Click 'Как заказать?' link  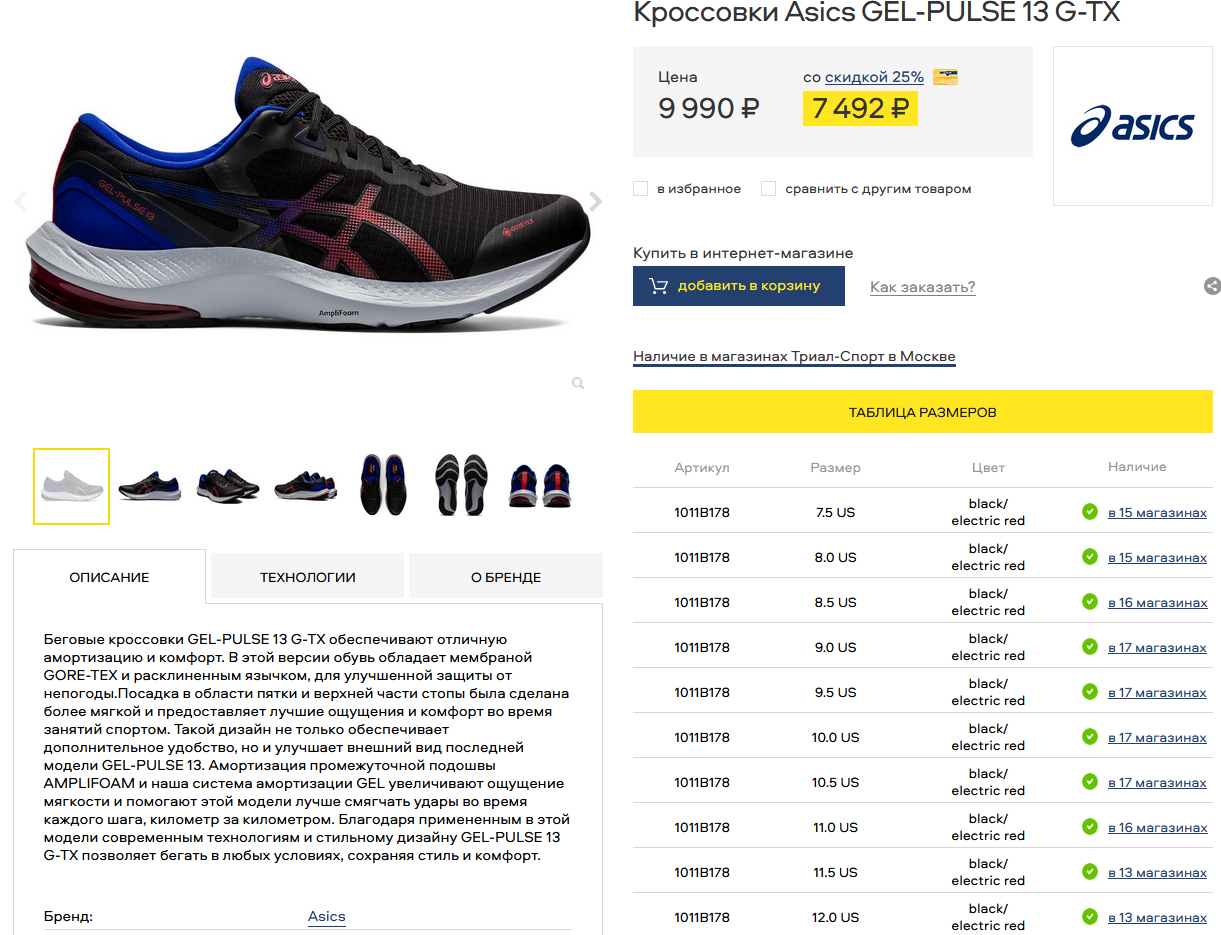coord(922,287)
